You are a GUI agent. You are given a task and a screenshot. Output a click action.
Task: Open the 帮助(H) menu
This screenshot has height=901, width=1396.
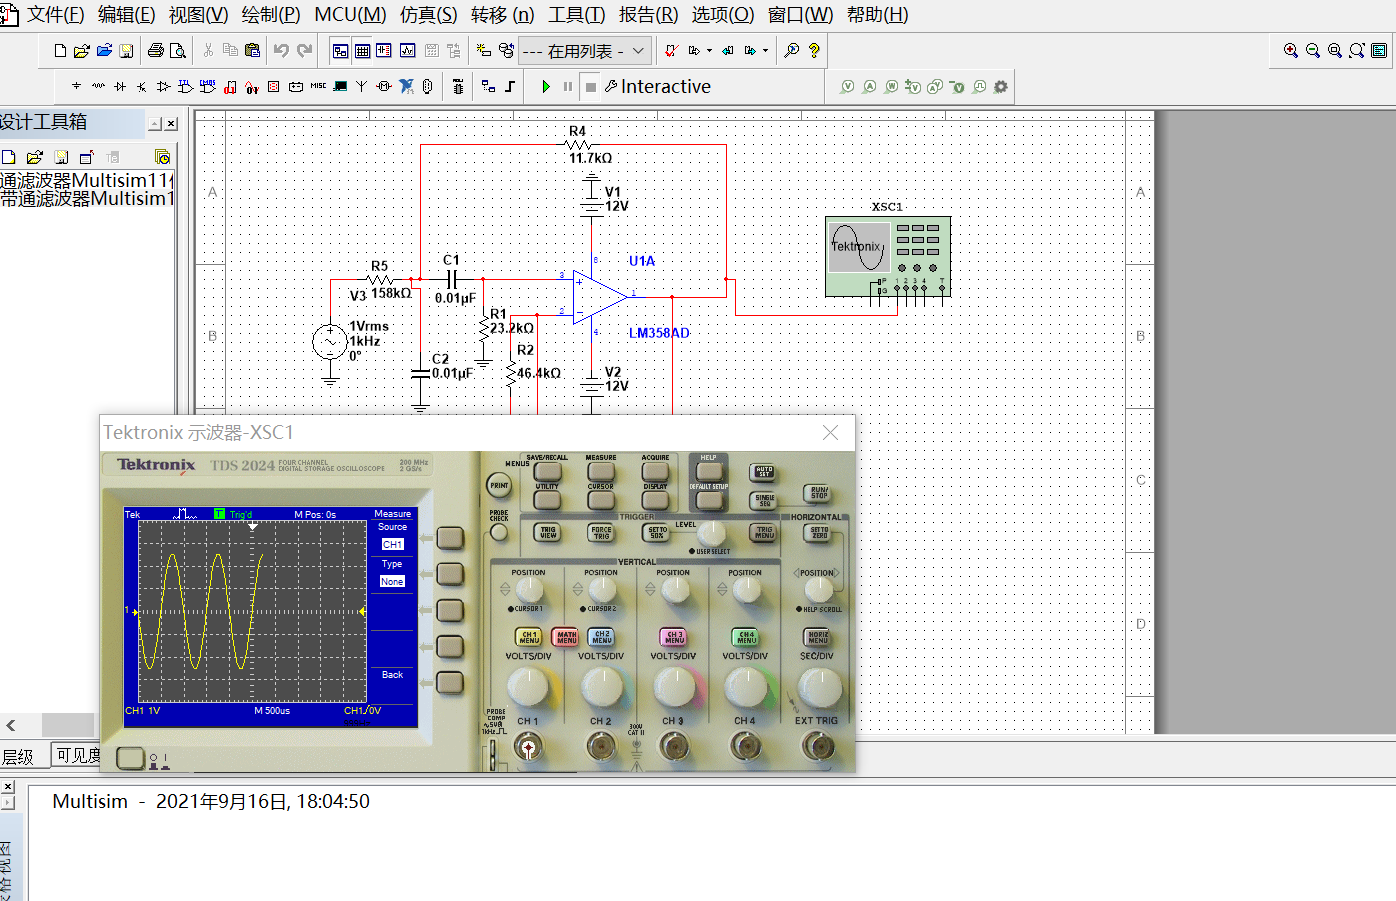tap(877, 15)
